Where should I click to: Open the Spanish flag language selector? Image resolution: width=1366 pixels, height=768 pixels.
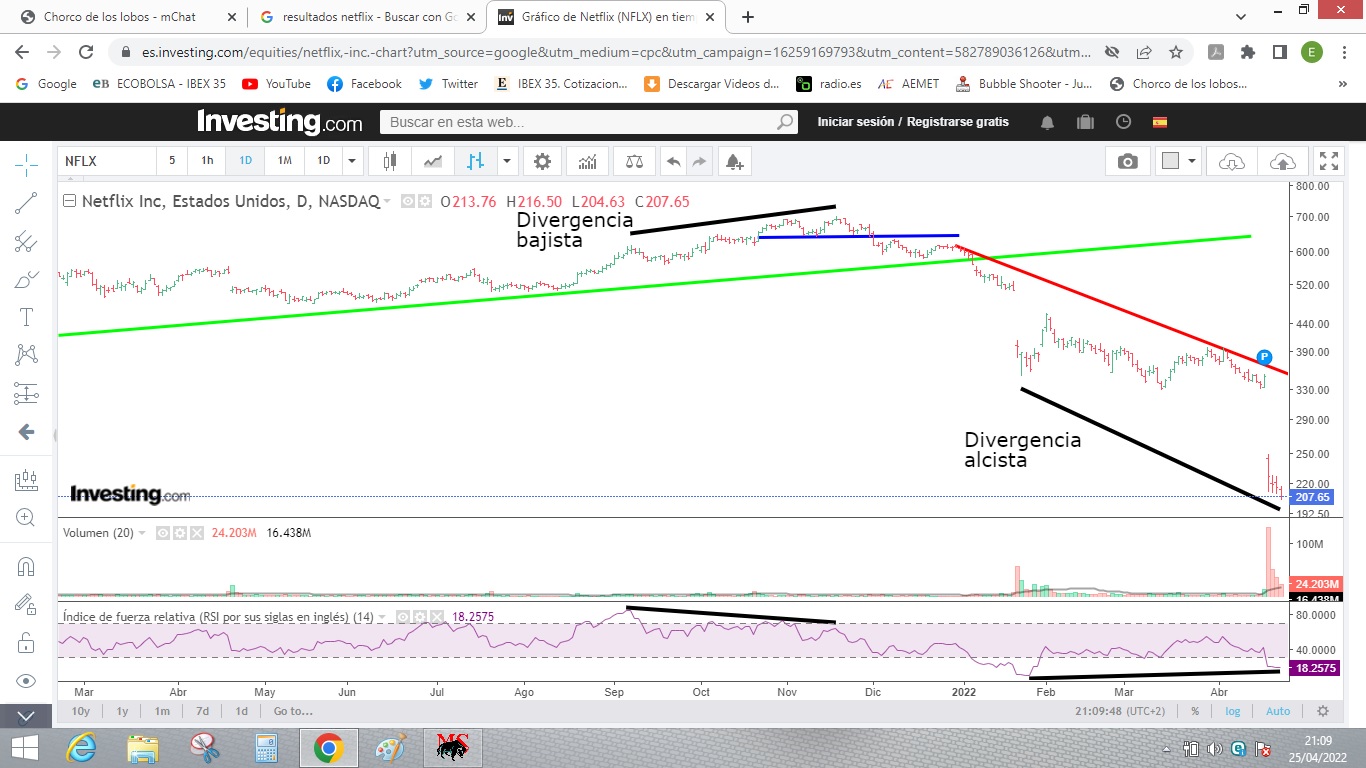[x=1160, y=122]
